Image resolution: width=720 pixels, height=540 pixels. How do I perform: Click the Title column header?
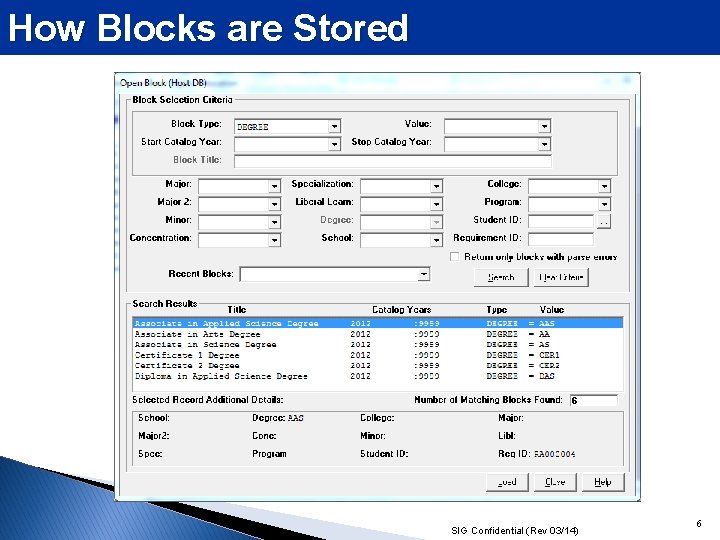pyautogui.click(x=236, y=310)
